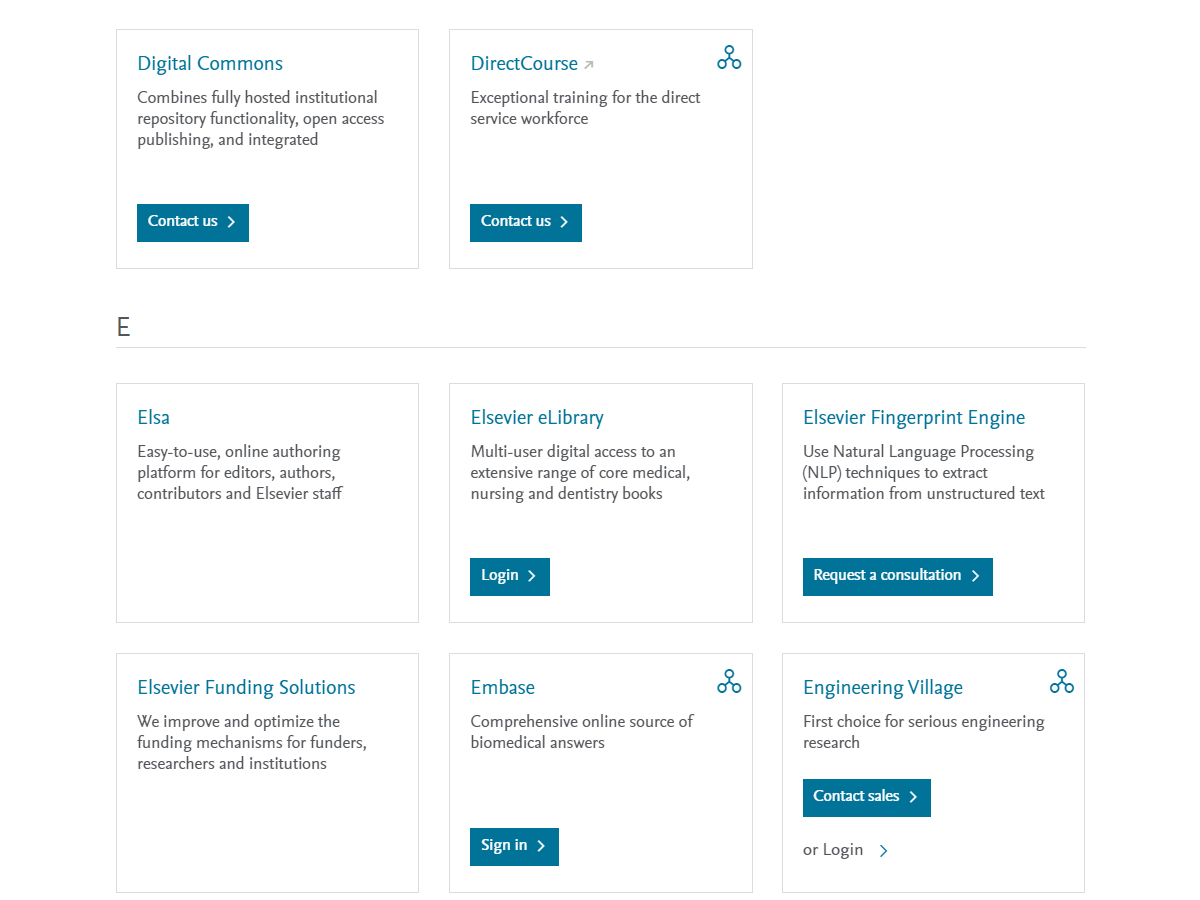This screenshot has height=900, width=1200.
Task: Open the DirectCourse title link
Action: point(524,64)
